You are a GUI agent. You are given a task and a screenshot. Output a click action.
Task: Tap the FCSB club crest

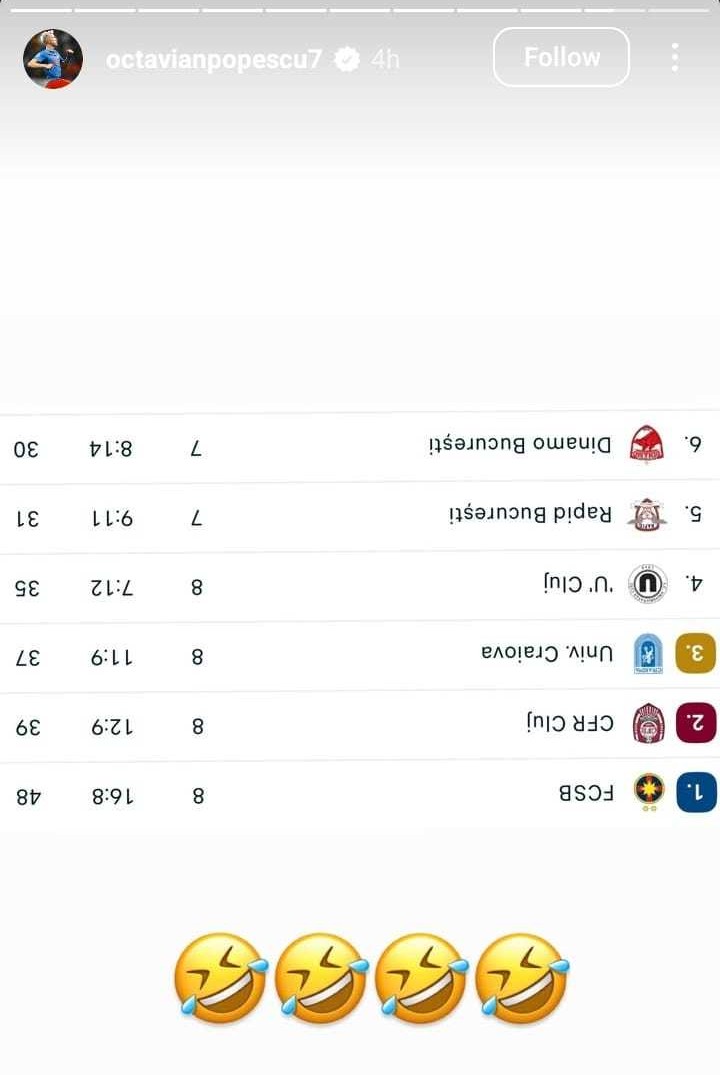[x=649, y=793]
